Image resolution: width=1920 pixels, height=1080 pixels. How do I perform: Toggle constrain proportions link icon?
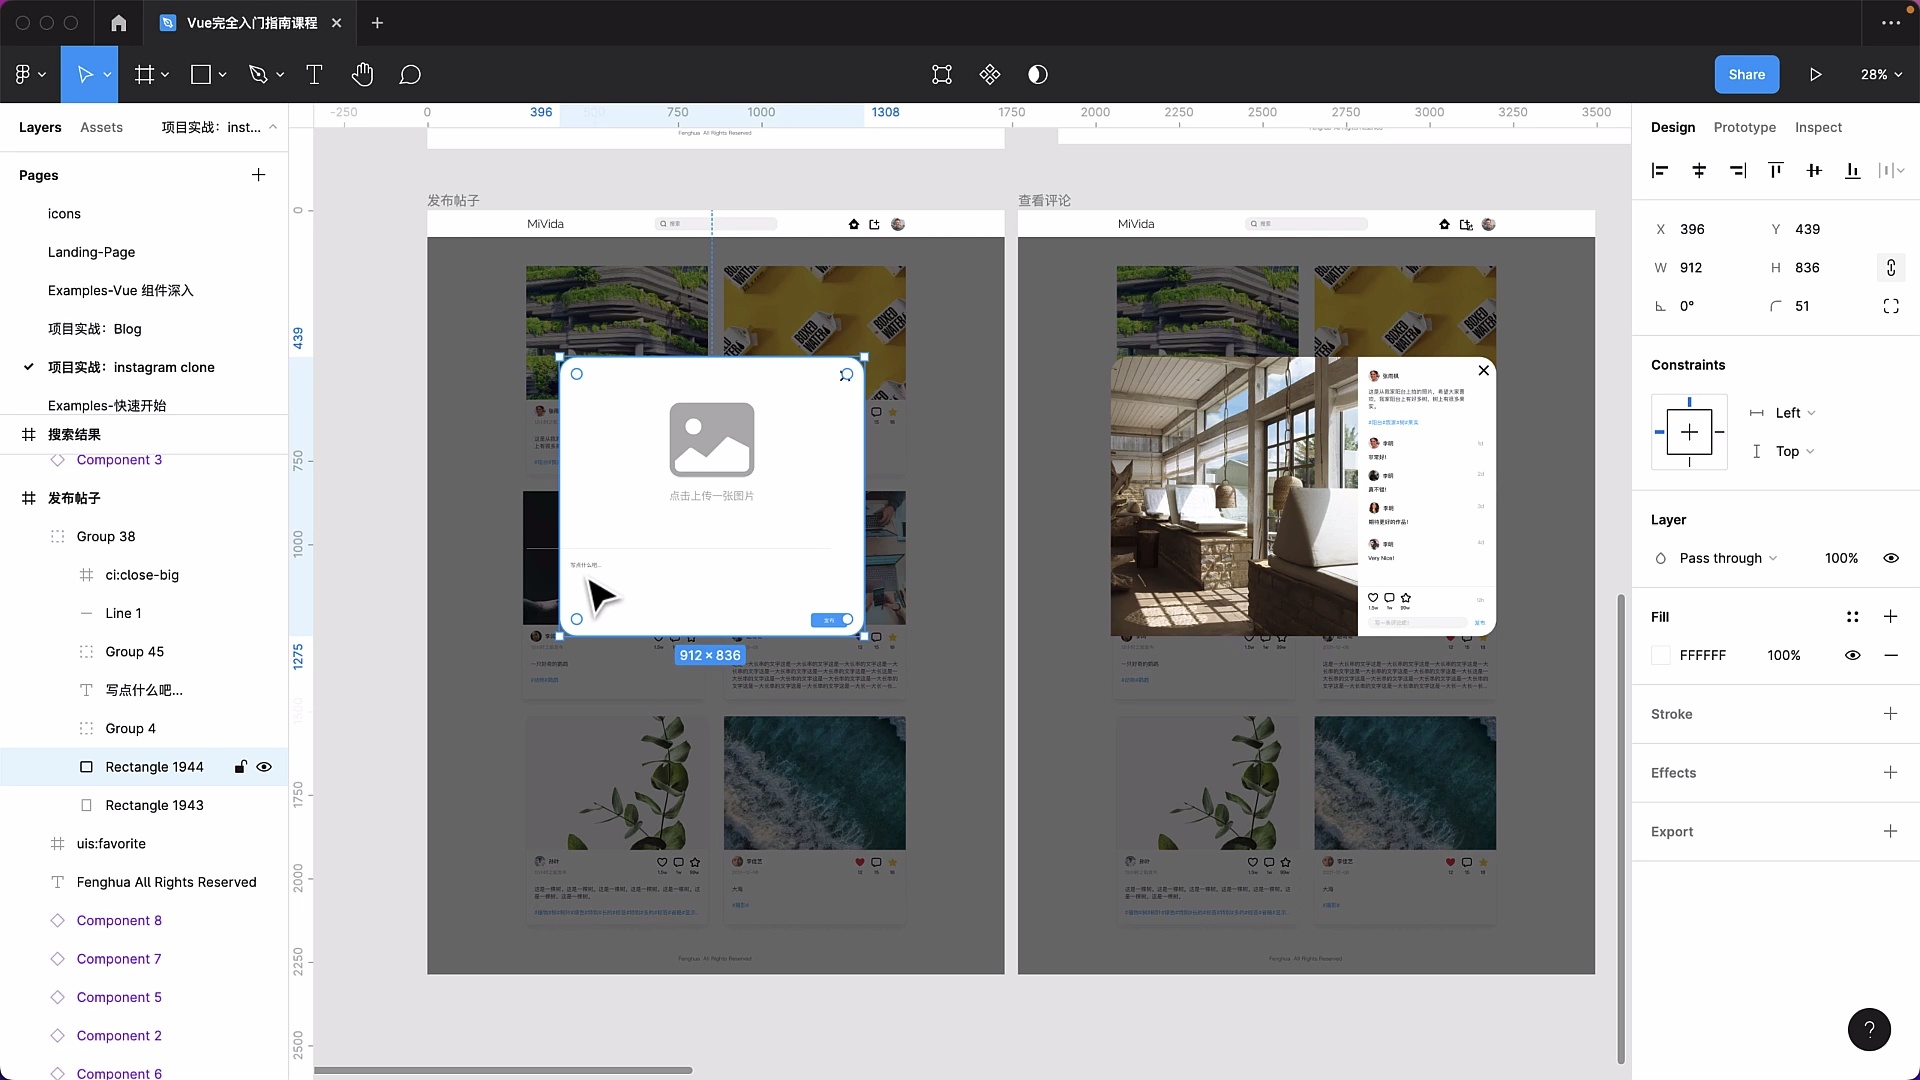(x=1890, y=268)
